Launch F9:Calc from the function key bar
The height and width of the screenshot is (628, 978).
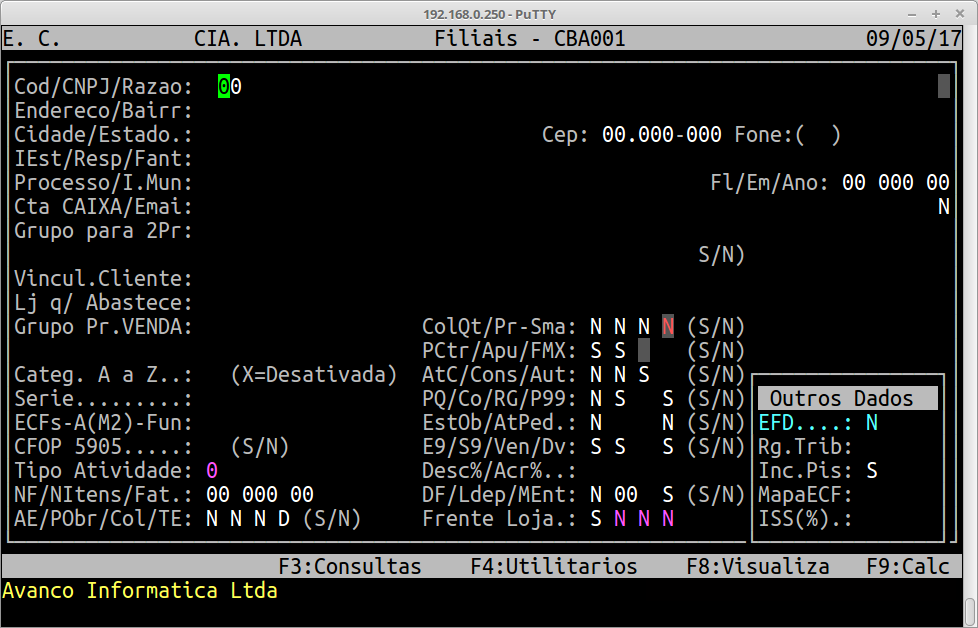[x=907, y=566]
